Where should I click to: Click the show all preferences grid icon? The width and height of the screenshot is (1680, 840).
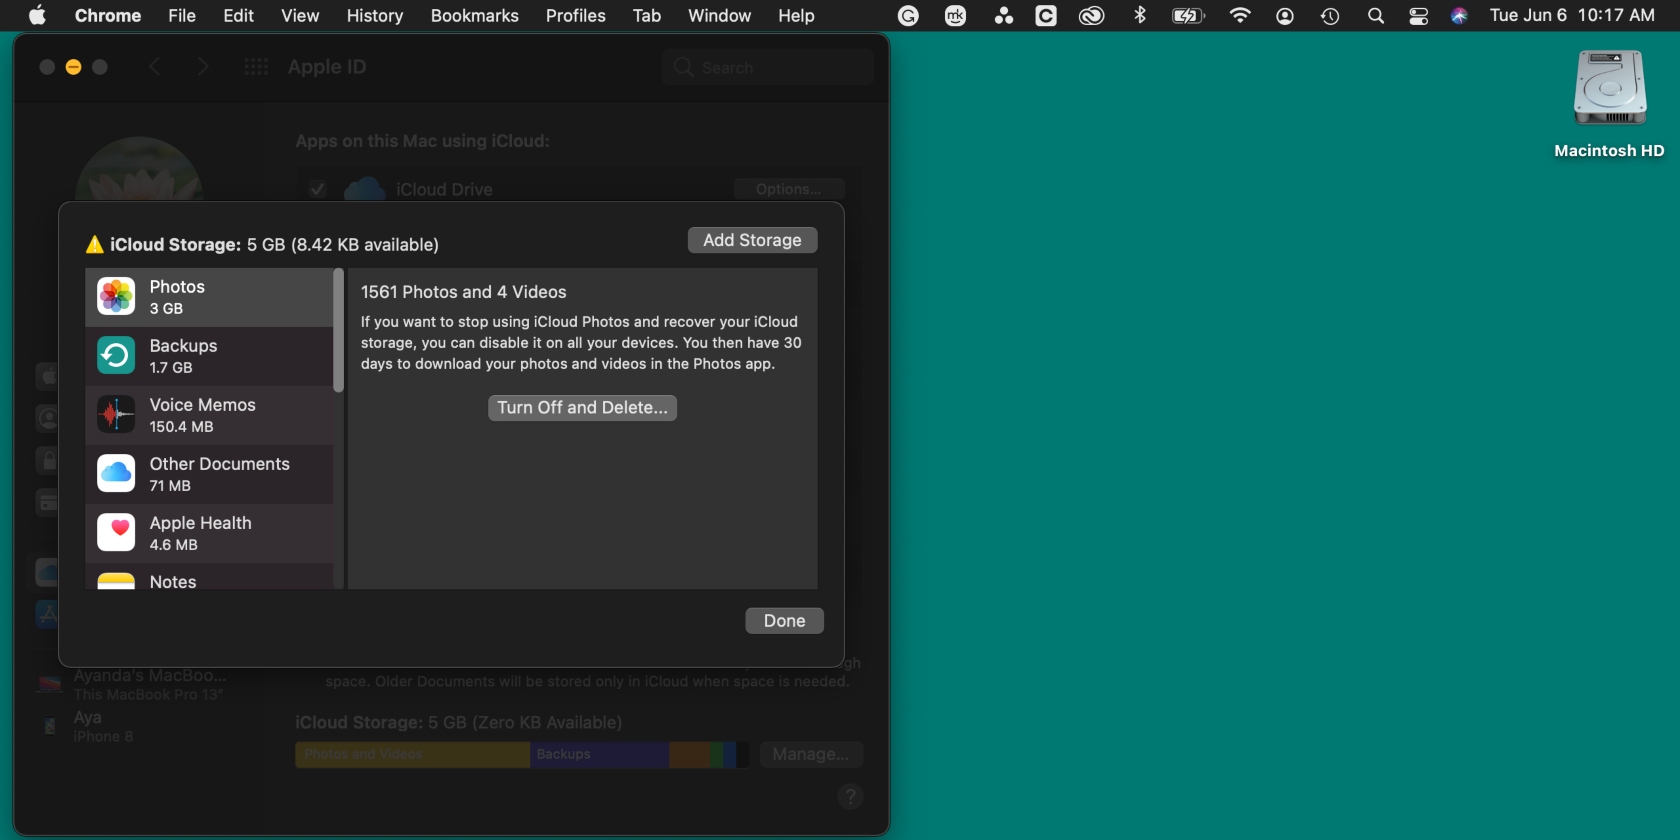coord(256,67)
